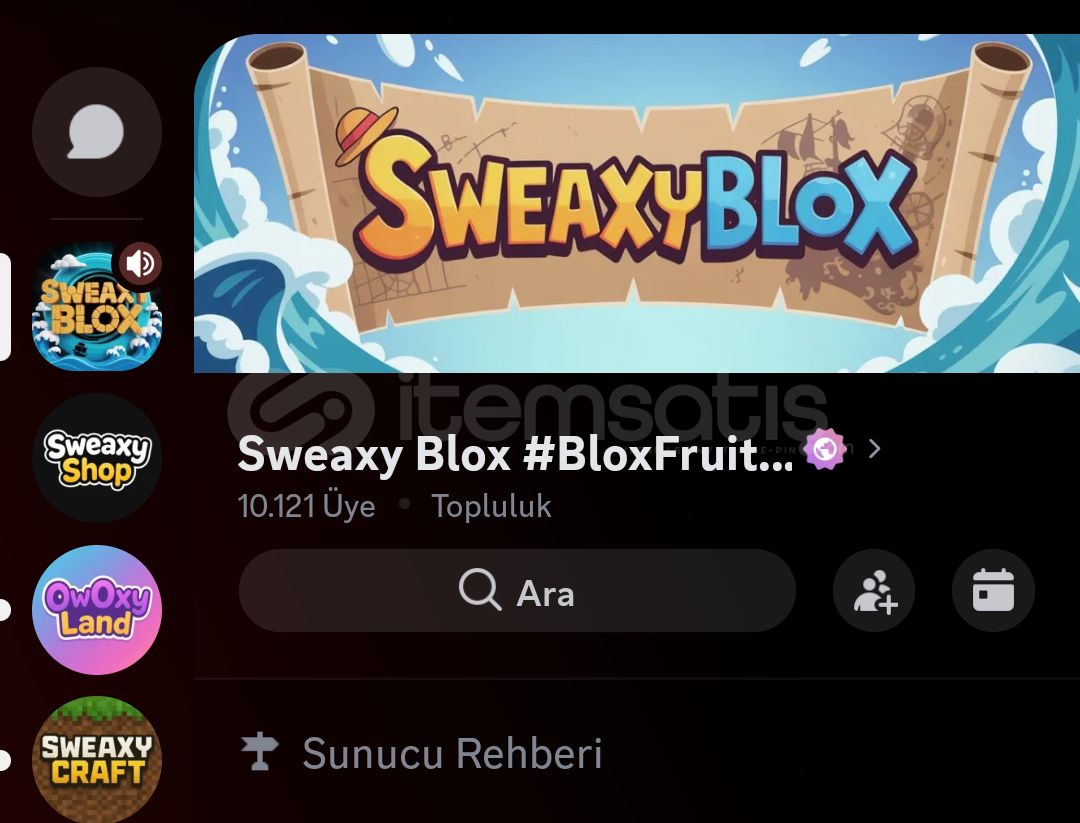
Task: Click the Sunucu Rehberi signpost icon
Action: pos(260,752)
